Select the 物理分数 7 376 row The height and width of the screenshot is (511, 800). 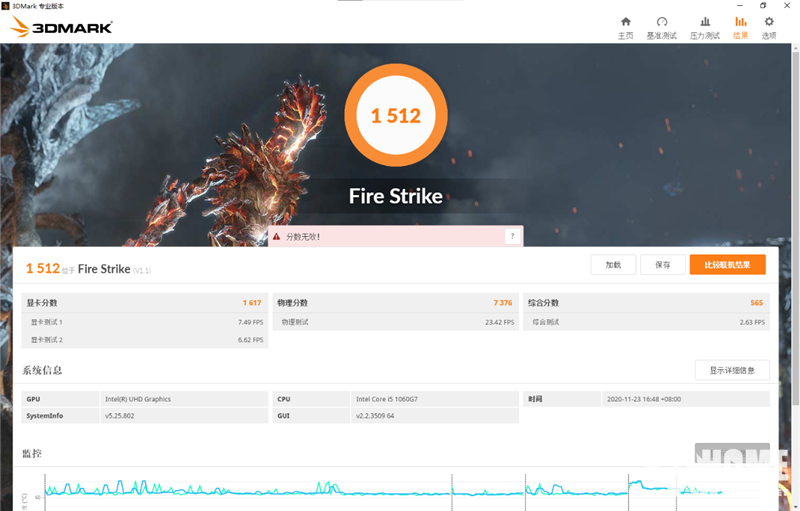(x=395, y=303)
